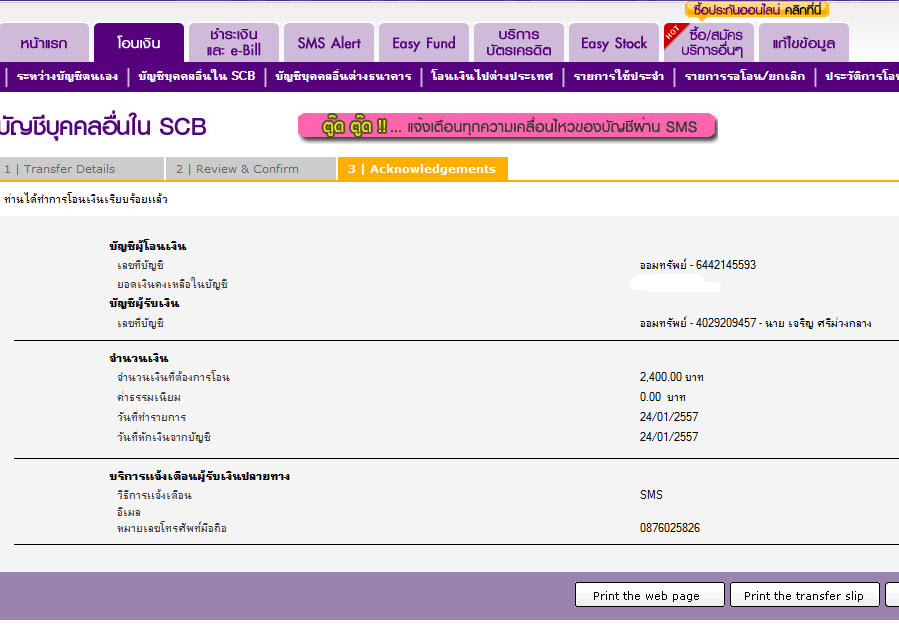Click the 0.00 บาท fee value
Screen dimensions: 899x625
pos(662,397)
